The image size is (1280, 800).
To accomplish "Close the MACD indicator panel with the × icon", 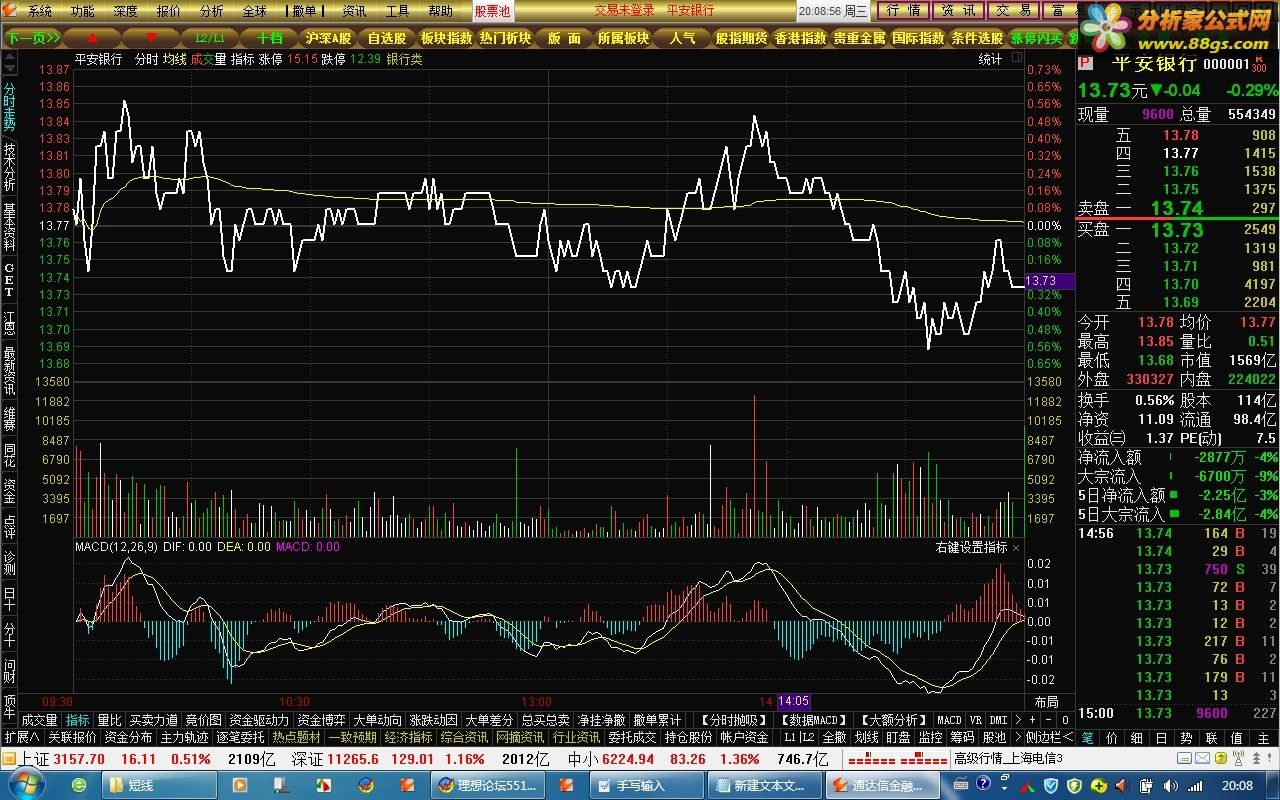I will (1016, 548).
